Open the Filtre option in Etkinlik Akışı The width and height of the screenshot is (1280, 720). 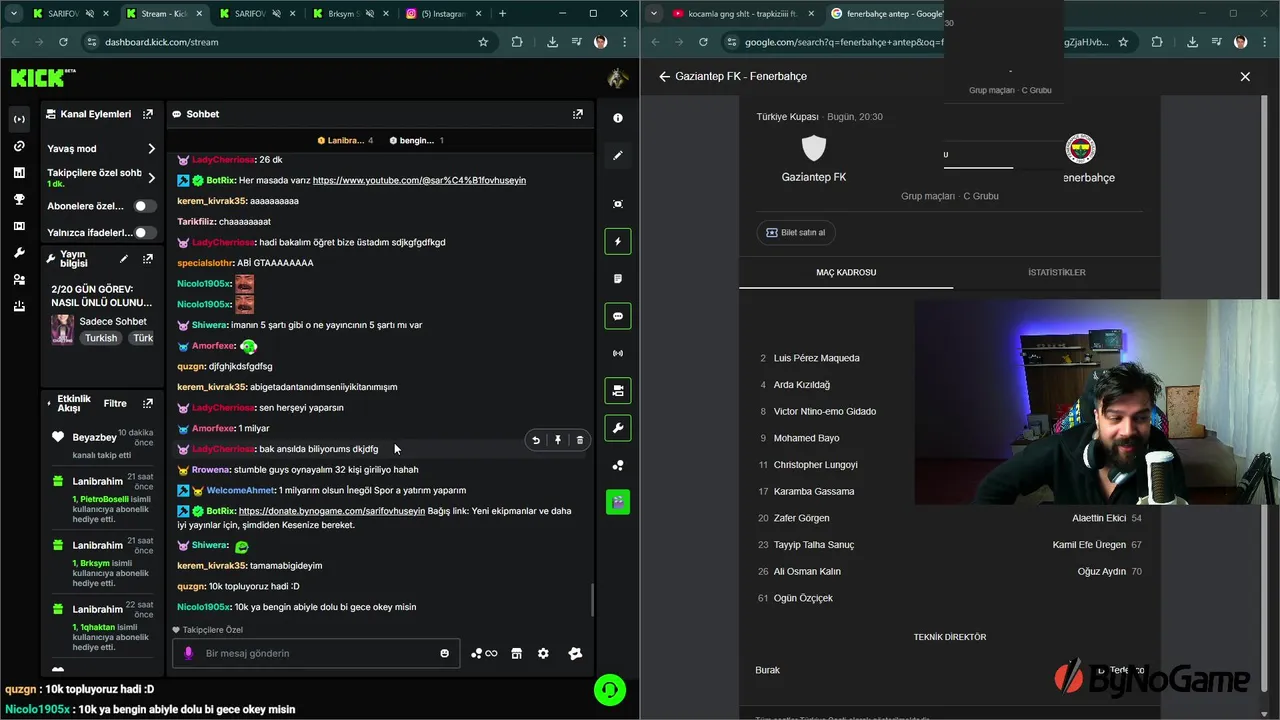[115, 404]
